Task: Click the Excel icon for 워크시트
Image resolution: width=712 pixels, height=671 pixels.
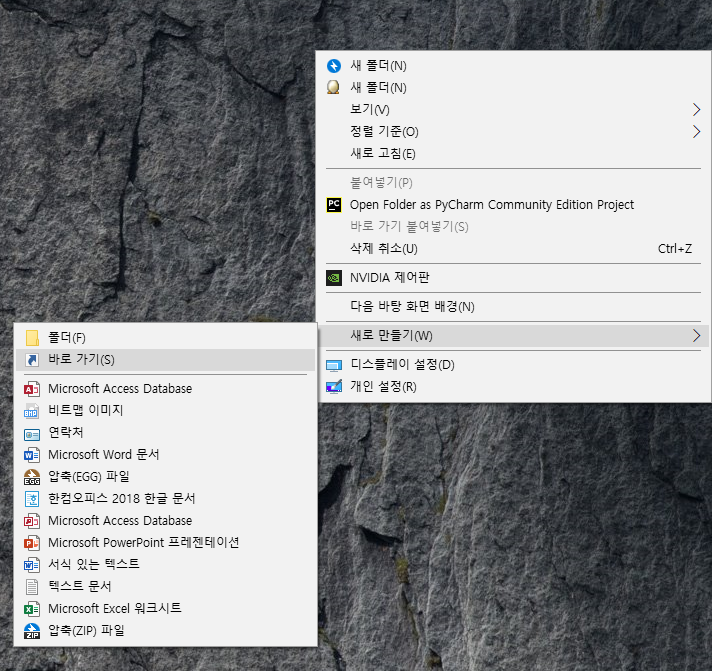Action: point(32,609)
